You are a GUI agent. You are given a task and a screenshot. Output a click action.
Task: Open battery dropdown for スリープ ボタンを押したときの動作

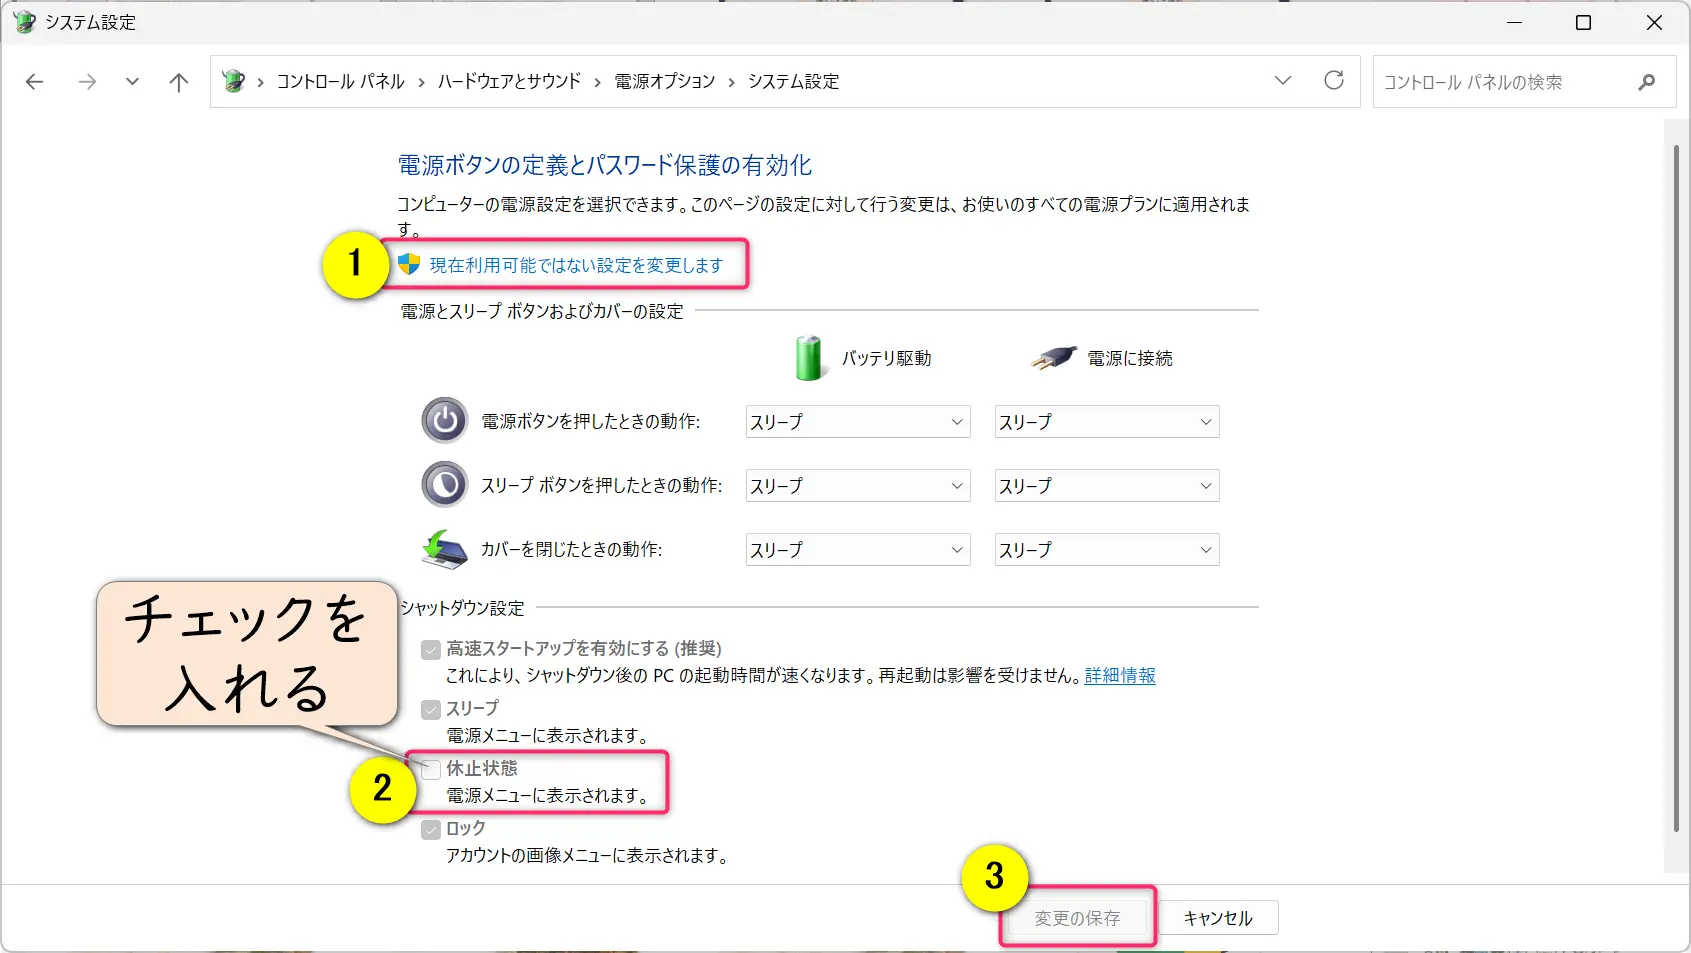[x=858, y=486]
